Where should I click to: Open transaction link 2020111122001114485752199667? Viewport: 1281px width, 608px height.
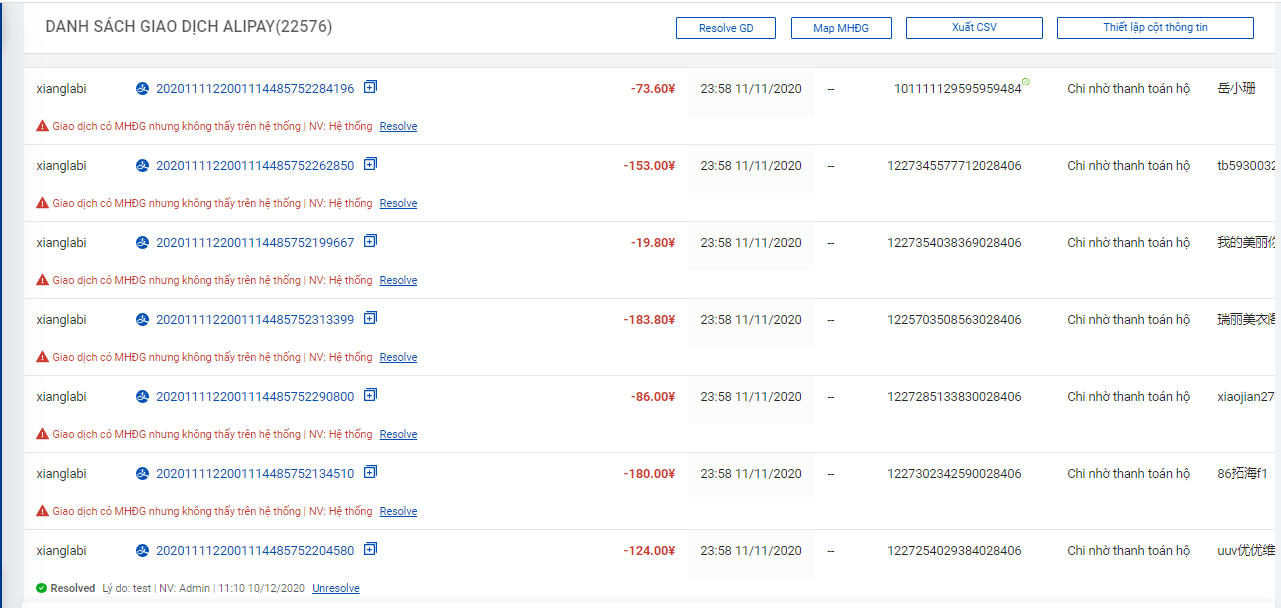pyautogui.click(x=255, y=243)
